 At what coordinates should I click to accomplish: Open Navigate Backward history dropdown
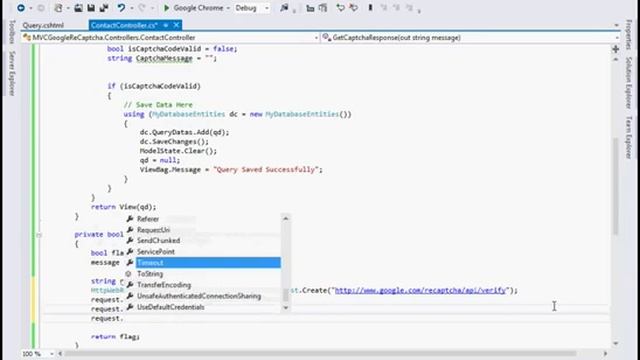point(30,8)
